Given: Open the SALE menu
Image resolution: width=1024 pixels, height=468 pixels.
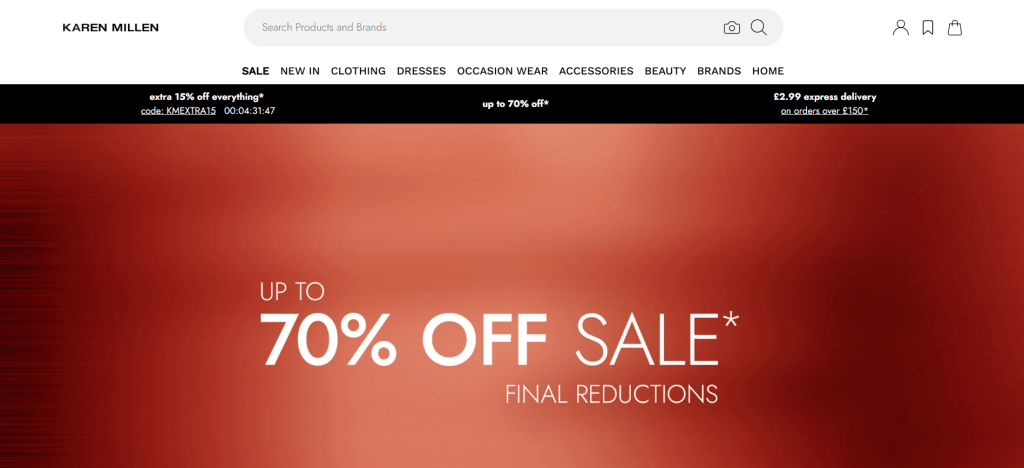Looking at the screenshot, I should tap(255, 71).
